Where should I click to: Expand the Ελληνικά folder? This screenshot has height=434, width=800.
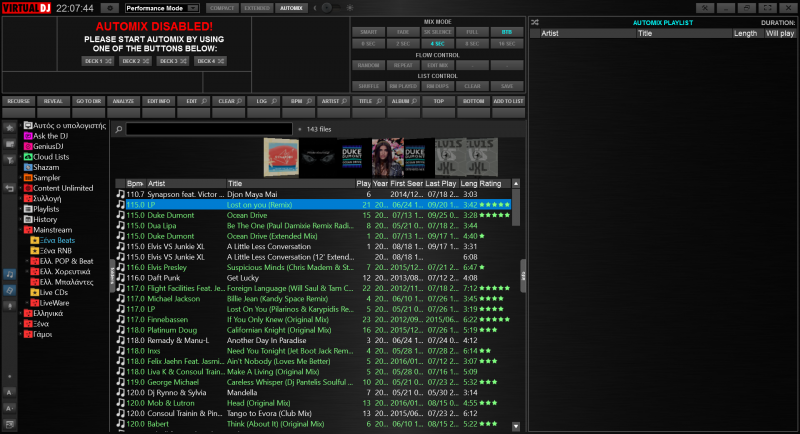tap(22, 313)
